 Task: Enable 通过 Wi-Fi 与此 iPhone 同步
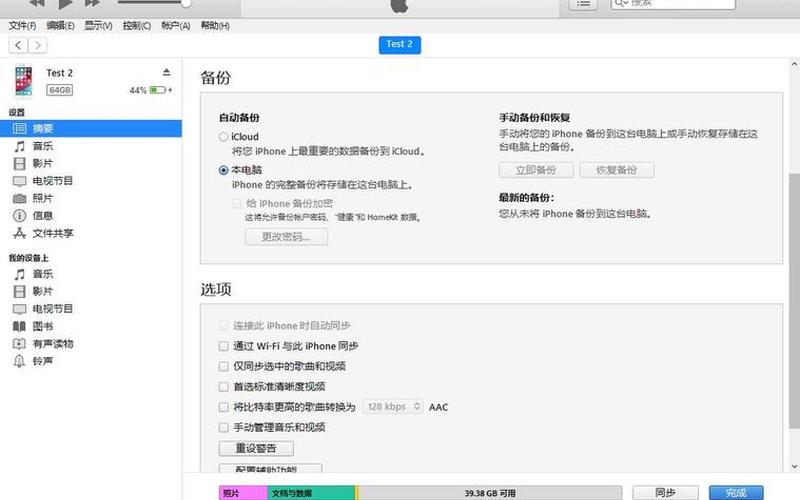tap(223, 346)
